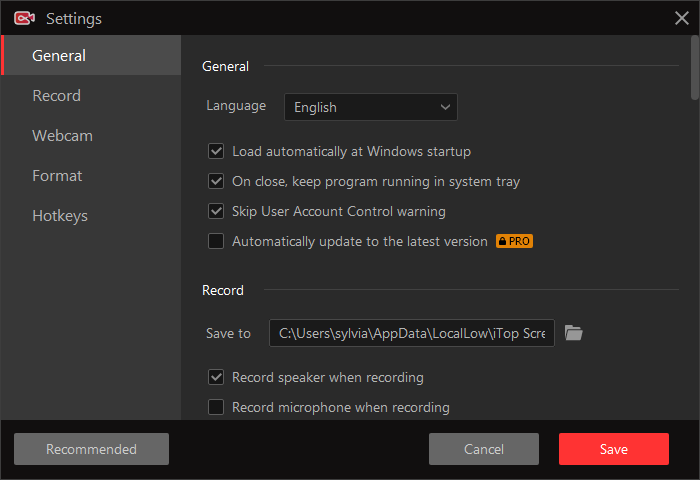Enable Record microphone when recording

tap(215, 408)
